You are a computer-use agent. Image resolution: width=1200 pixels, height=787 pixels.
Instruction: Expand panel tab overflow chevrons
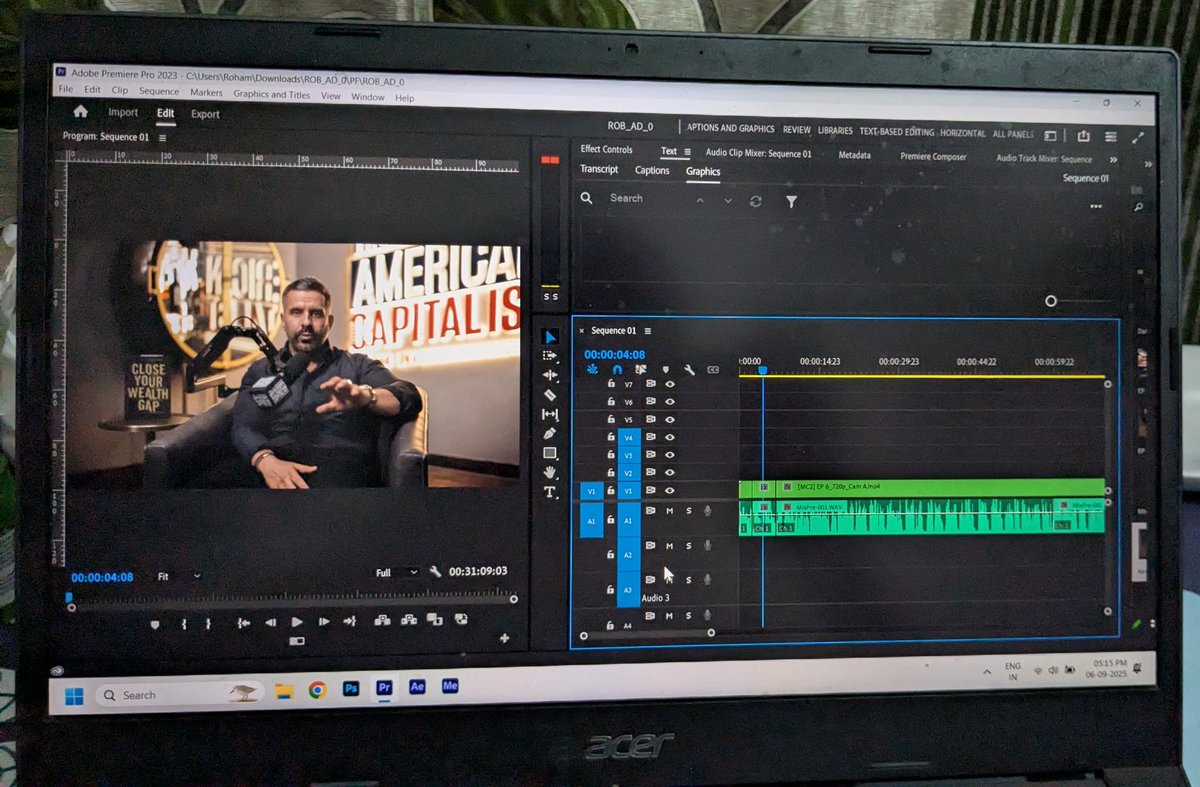[x=1113, y=159]
